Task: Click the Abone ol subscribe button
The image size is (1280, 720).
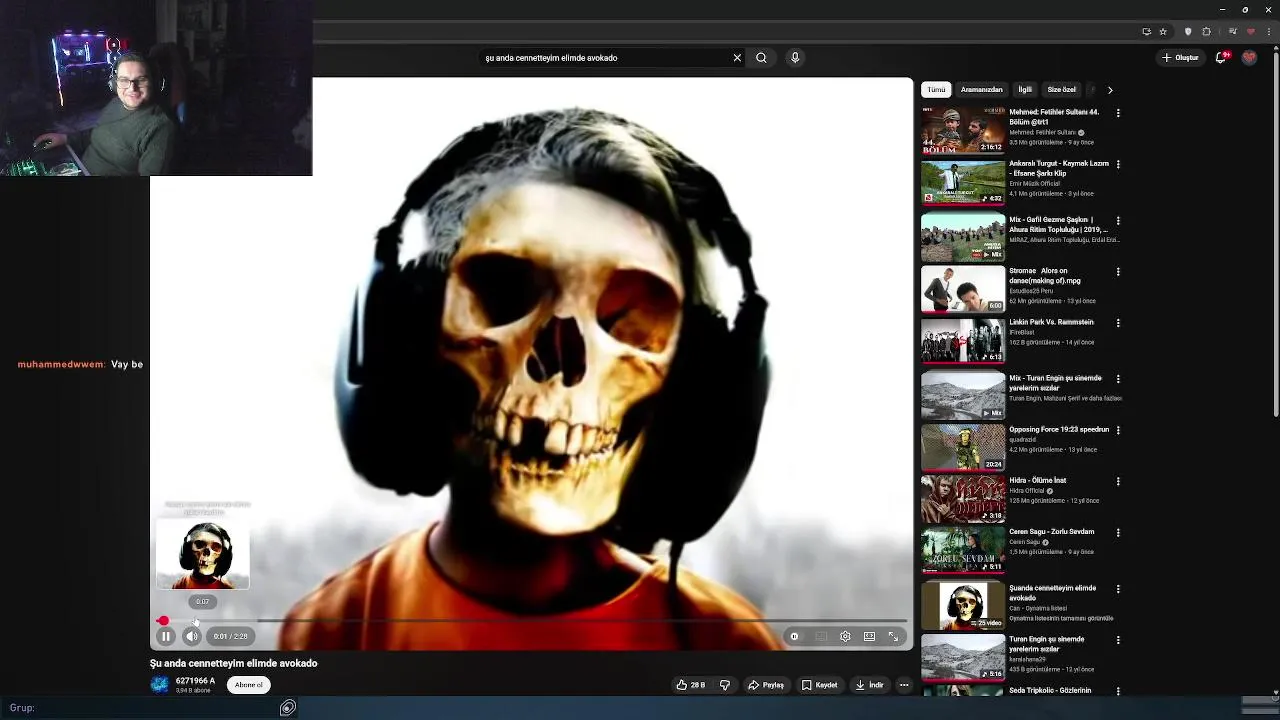Action: (x=248, y=685)
